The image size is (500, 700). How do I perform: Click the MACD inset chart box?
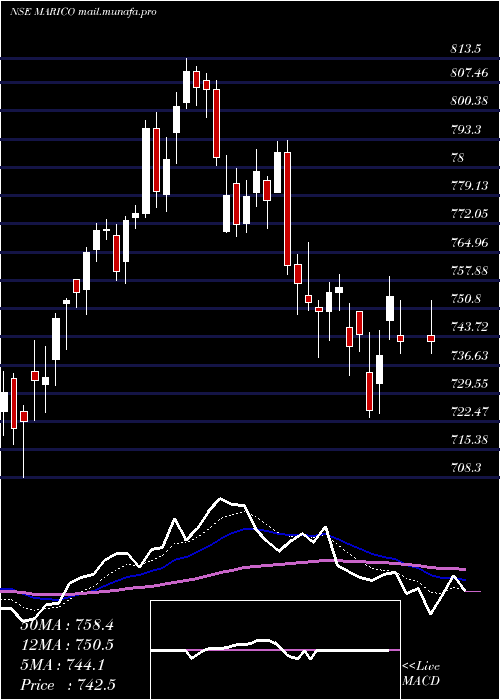point(275,650)
